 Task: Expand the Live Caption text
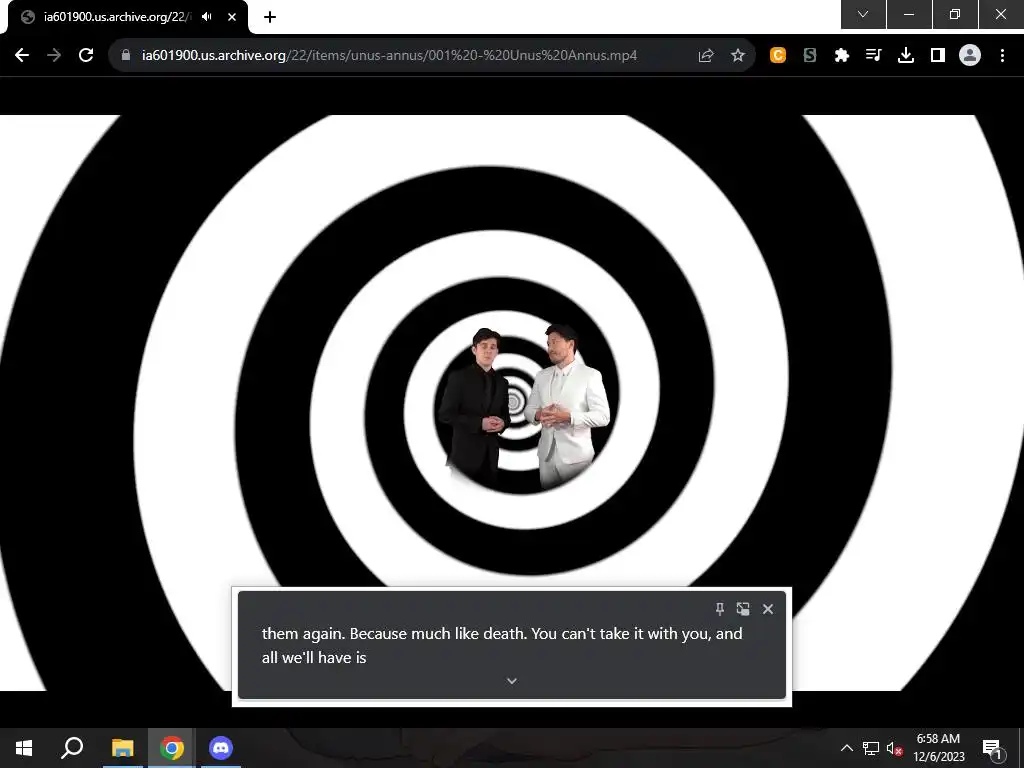click(512, 681)
